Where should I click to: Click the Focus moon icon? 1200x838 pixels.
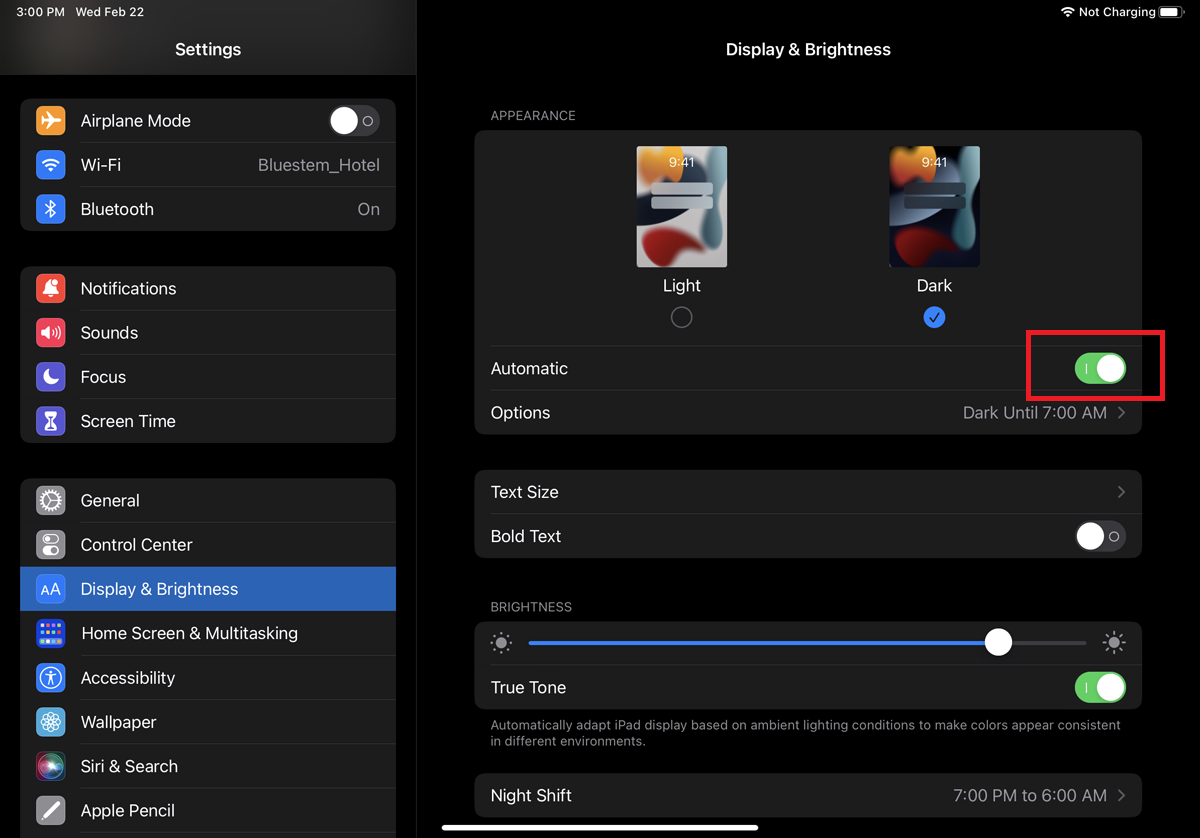(50, 376)
